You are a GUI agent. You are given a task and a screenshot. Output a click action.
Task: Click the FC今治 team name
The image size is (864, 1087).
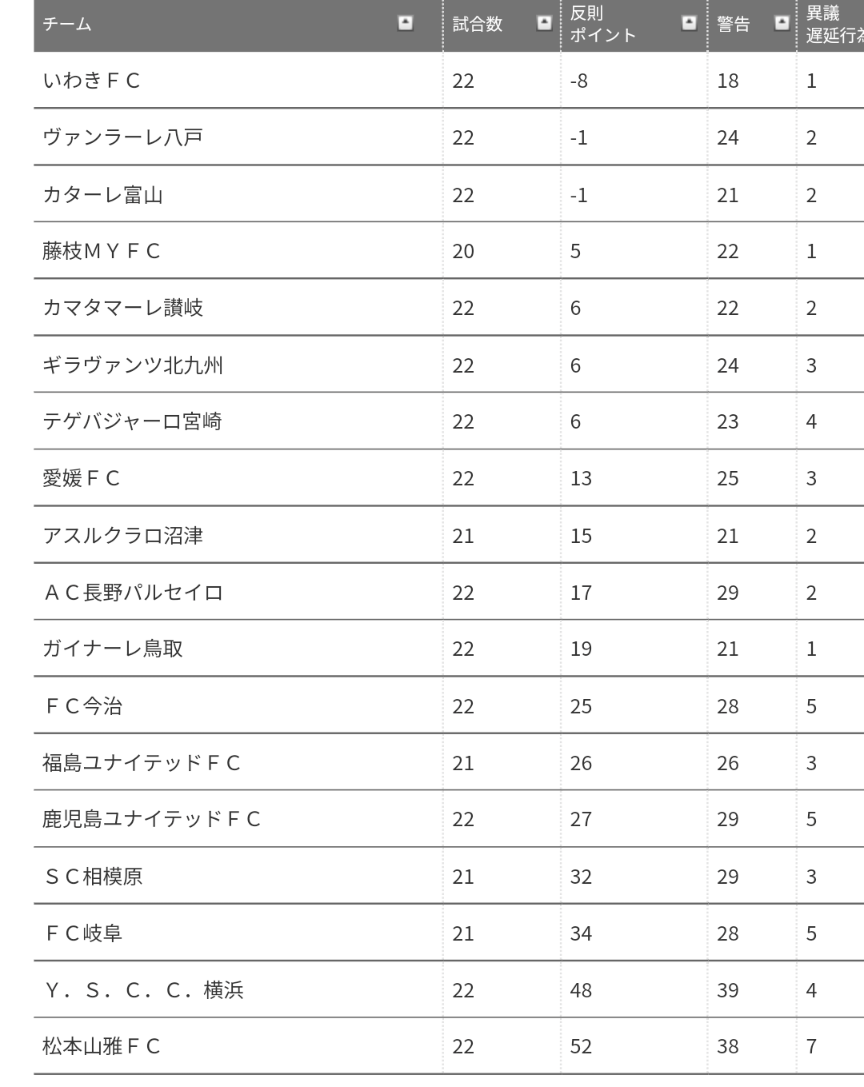pos(83,706)
